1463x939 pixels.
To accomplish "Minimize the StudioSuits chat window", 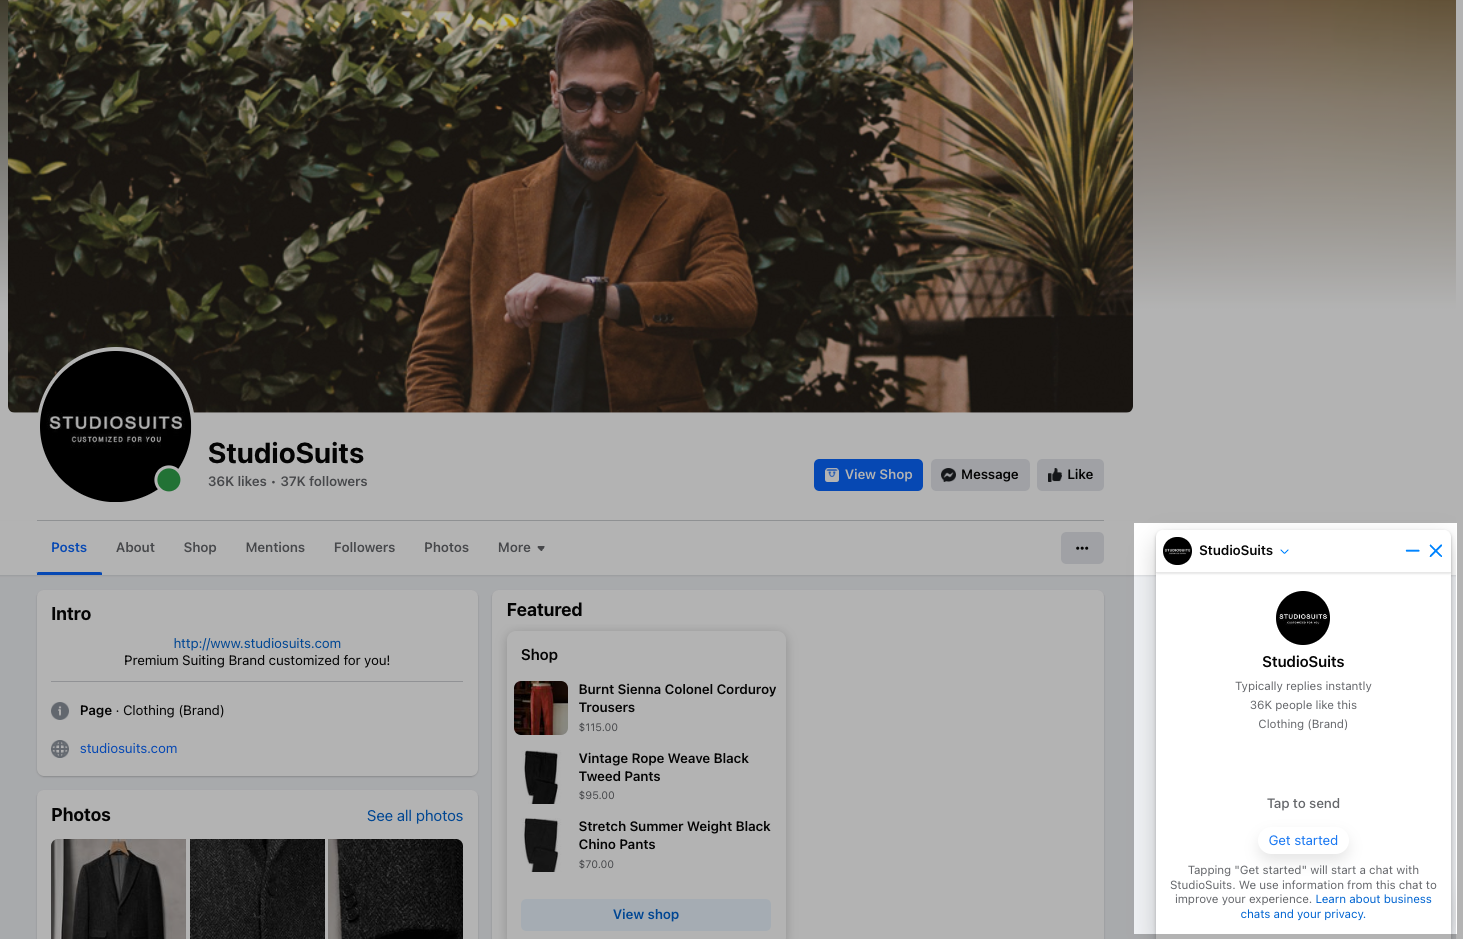I will 1412,551.
